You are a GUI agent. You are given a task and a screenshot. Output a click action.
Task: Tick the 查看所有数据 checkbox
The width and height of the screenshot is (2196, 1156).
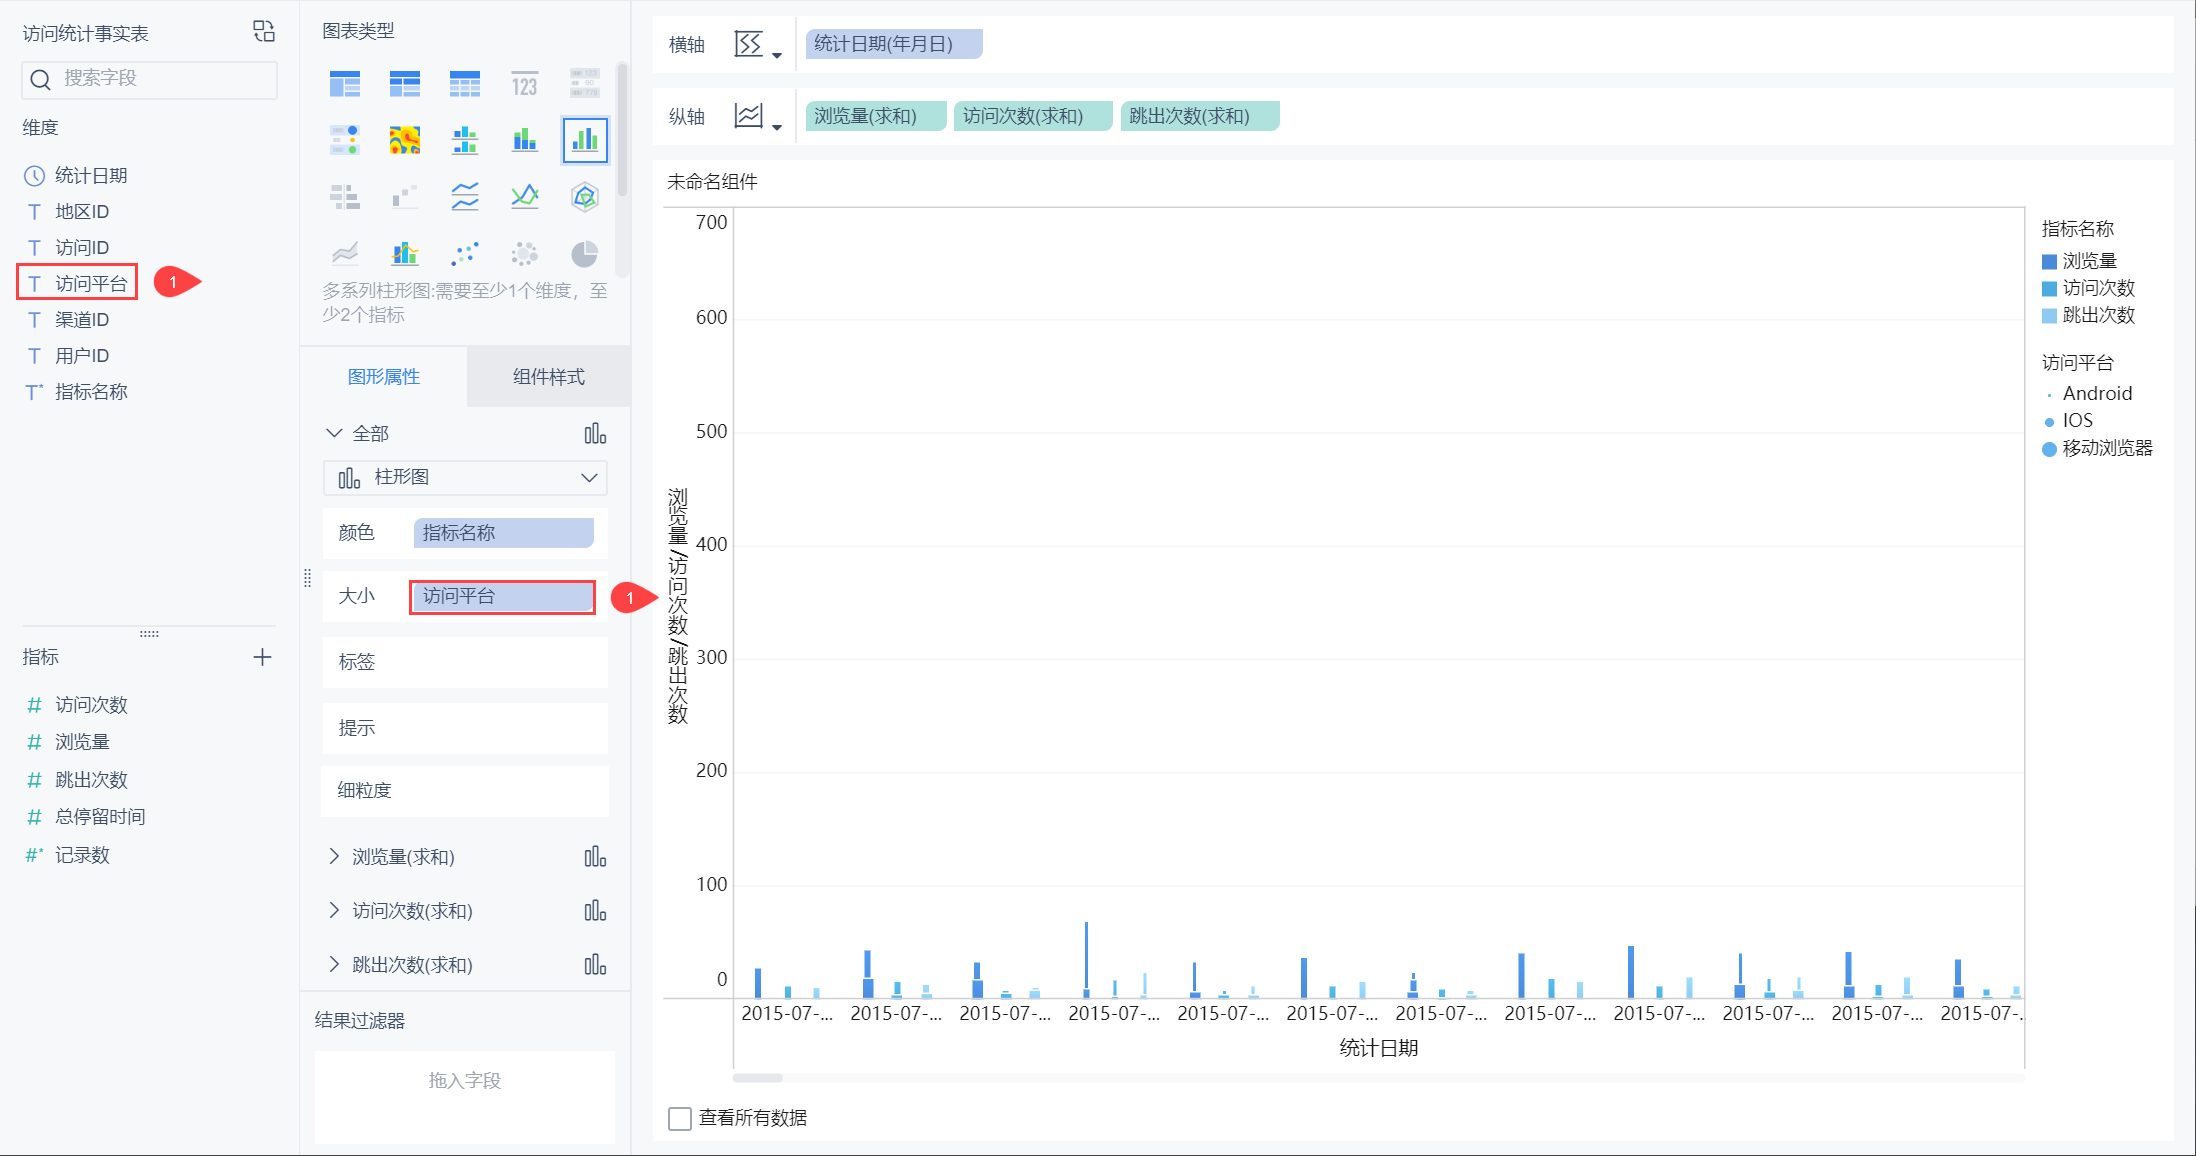(x=680, y=1118)
